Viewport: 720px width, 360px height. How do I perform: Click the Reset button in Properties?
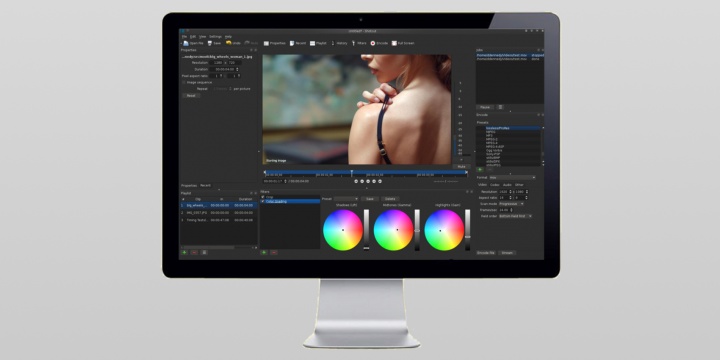tap(191, 96)
